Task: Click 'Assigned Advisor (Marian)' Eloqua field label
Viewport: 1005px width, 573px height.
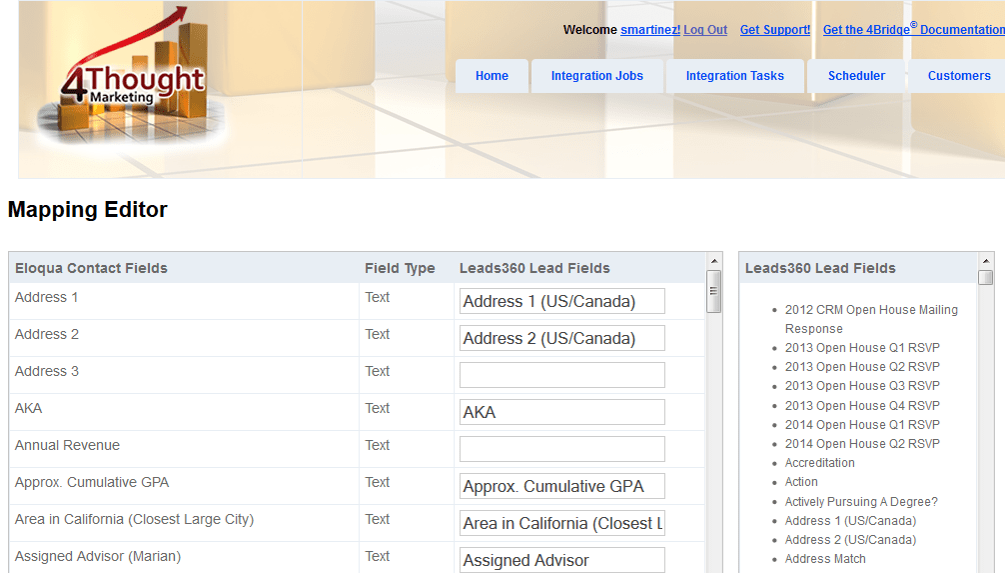Action: point(98,557)
